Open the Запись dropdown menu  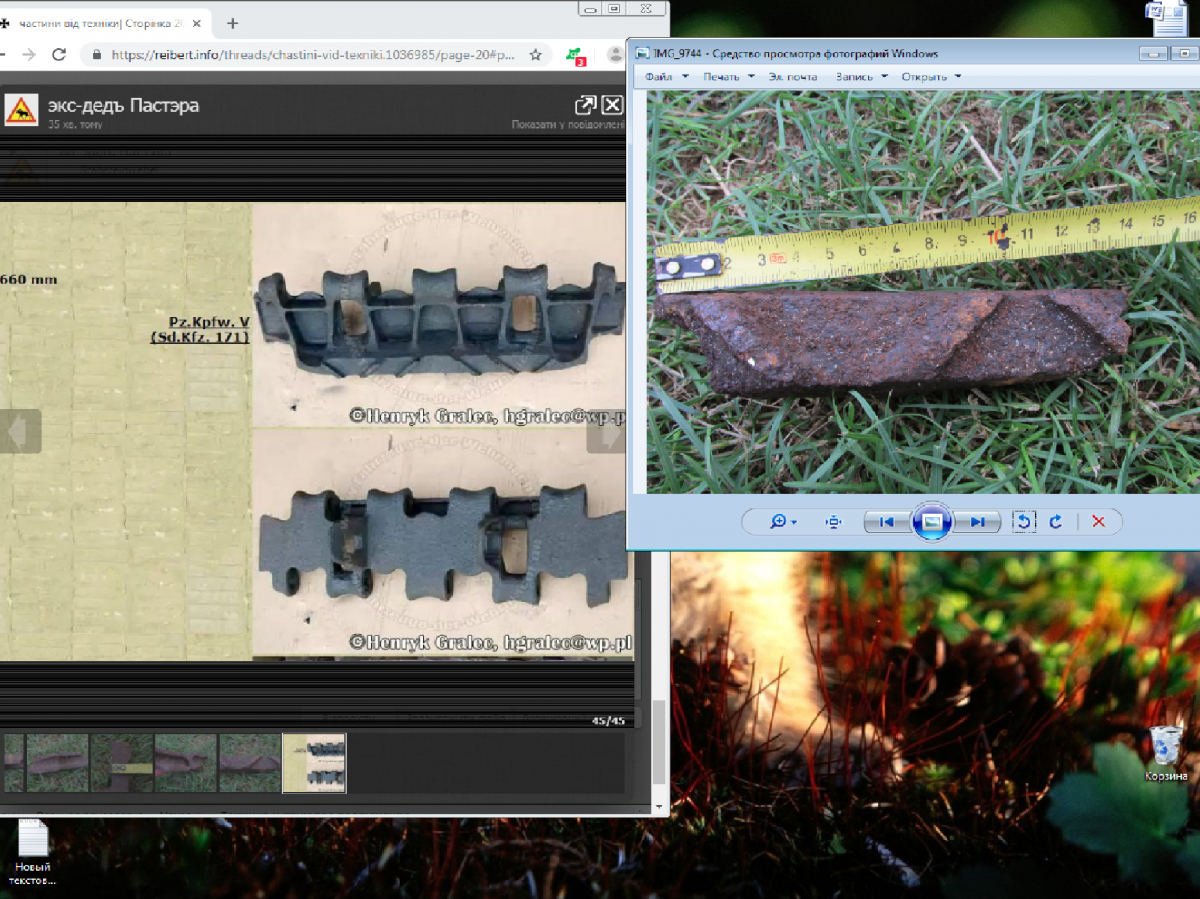tap(860, 77)
